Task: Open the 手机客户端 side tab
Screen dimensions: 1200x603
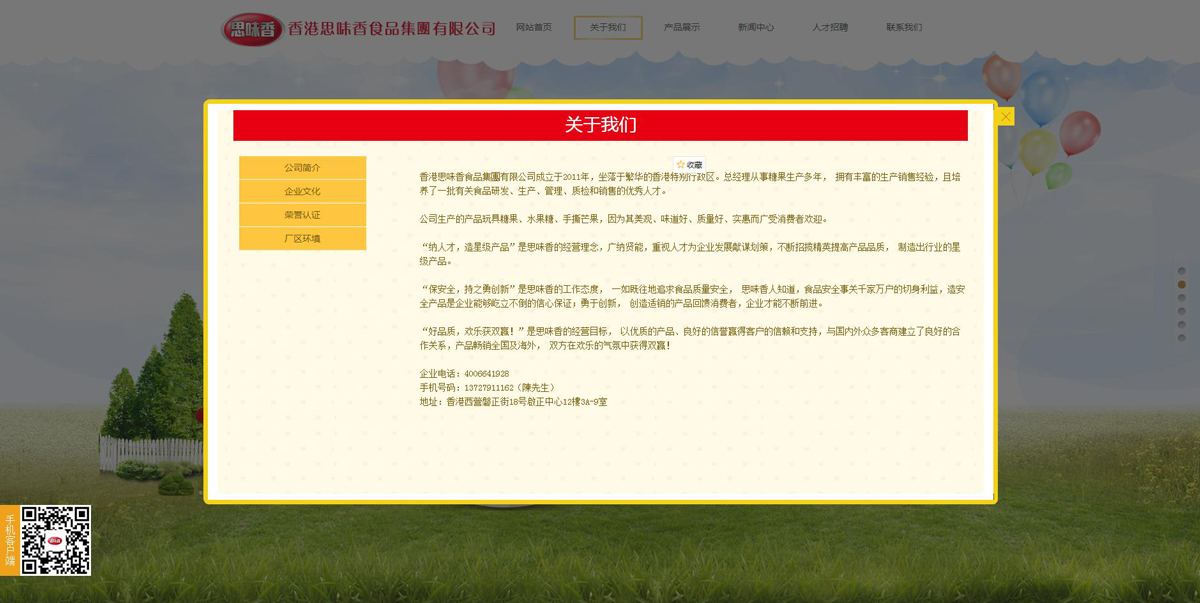Action: (x=9, y=540)
